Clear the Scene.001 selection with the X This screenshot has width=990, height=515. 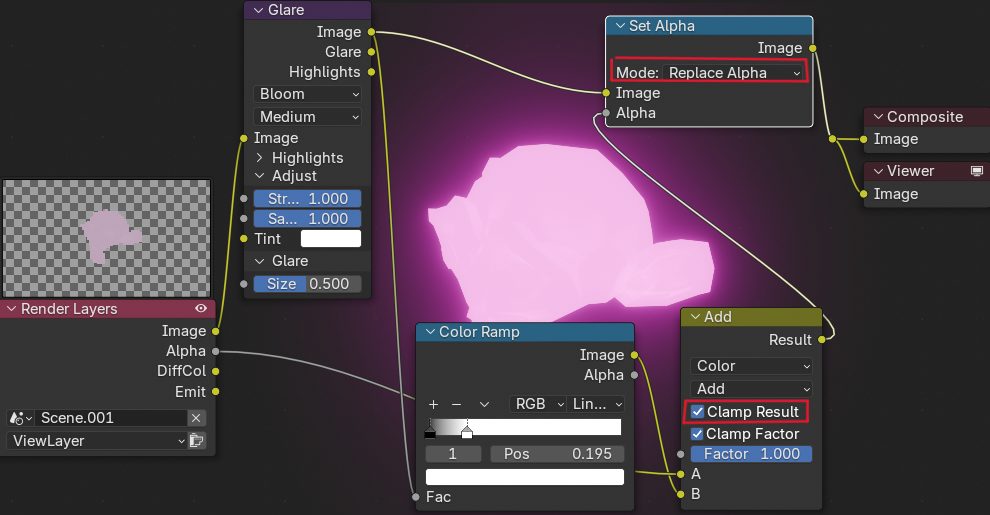point(197,418)
